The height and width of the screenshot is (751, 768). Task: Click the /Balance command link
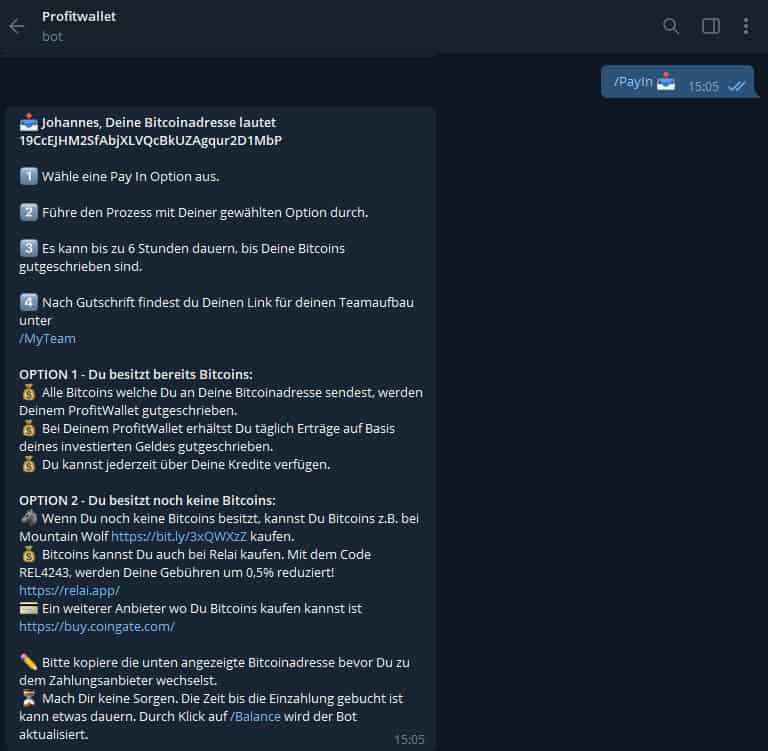point(255,716)
